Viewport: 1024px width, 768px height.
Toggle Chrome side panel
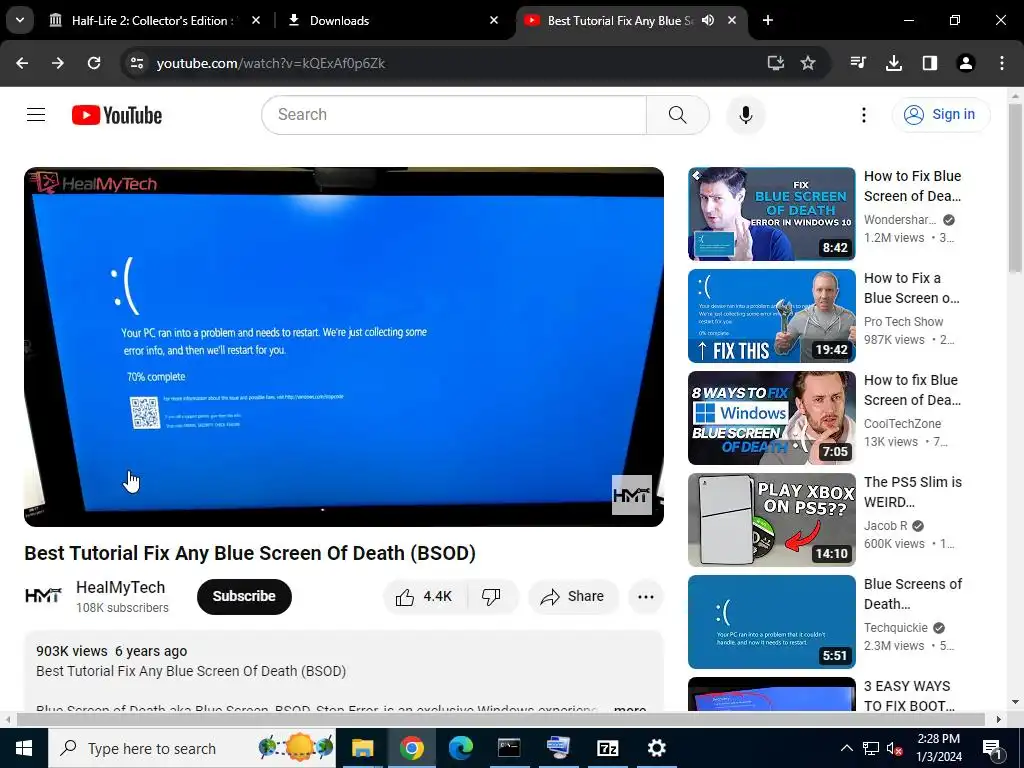[929, 63]
